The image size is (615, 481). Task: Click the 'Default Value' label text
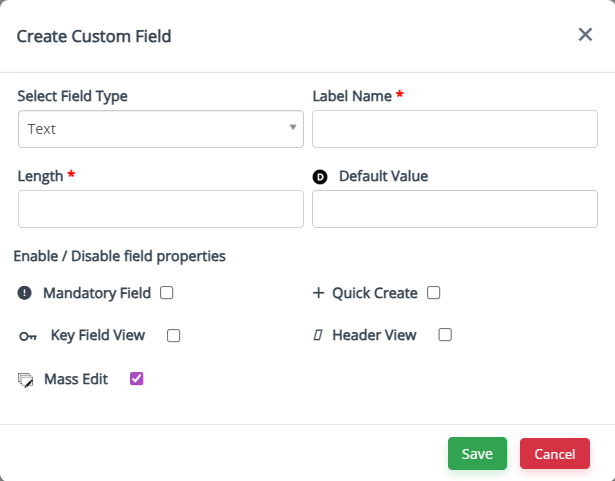coord(383,176)
